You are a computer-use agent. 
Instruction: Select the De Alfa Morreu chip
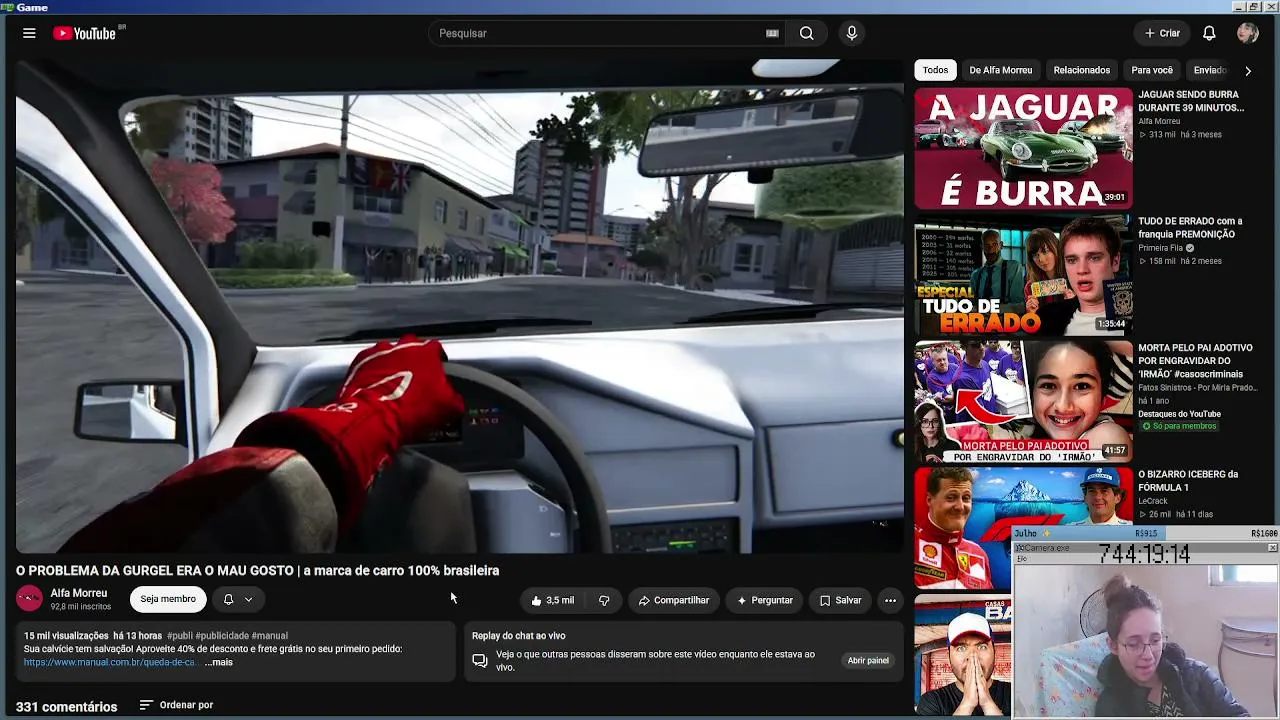[1000, 70]
